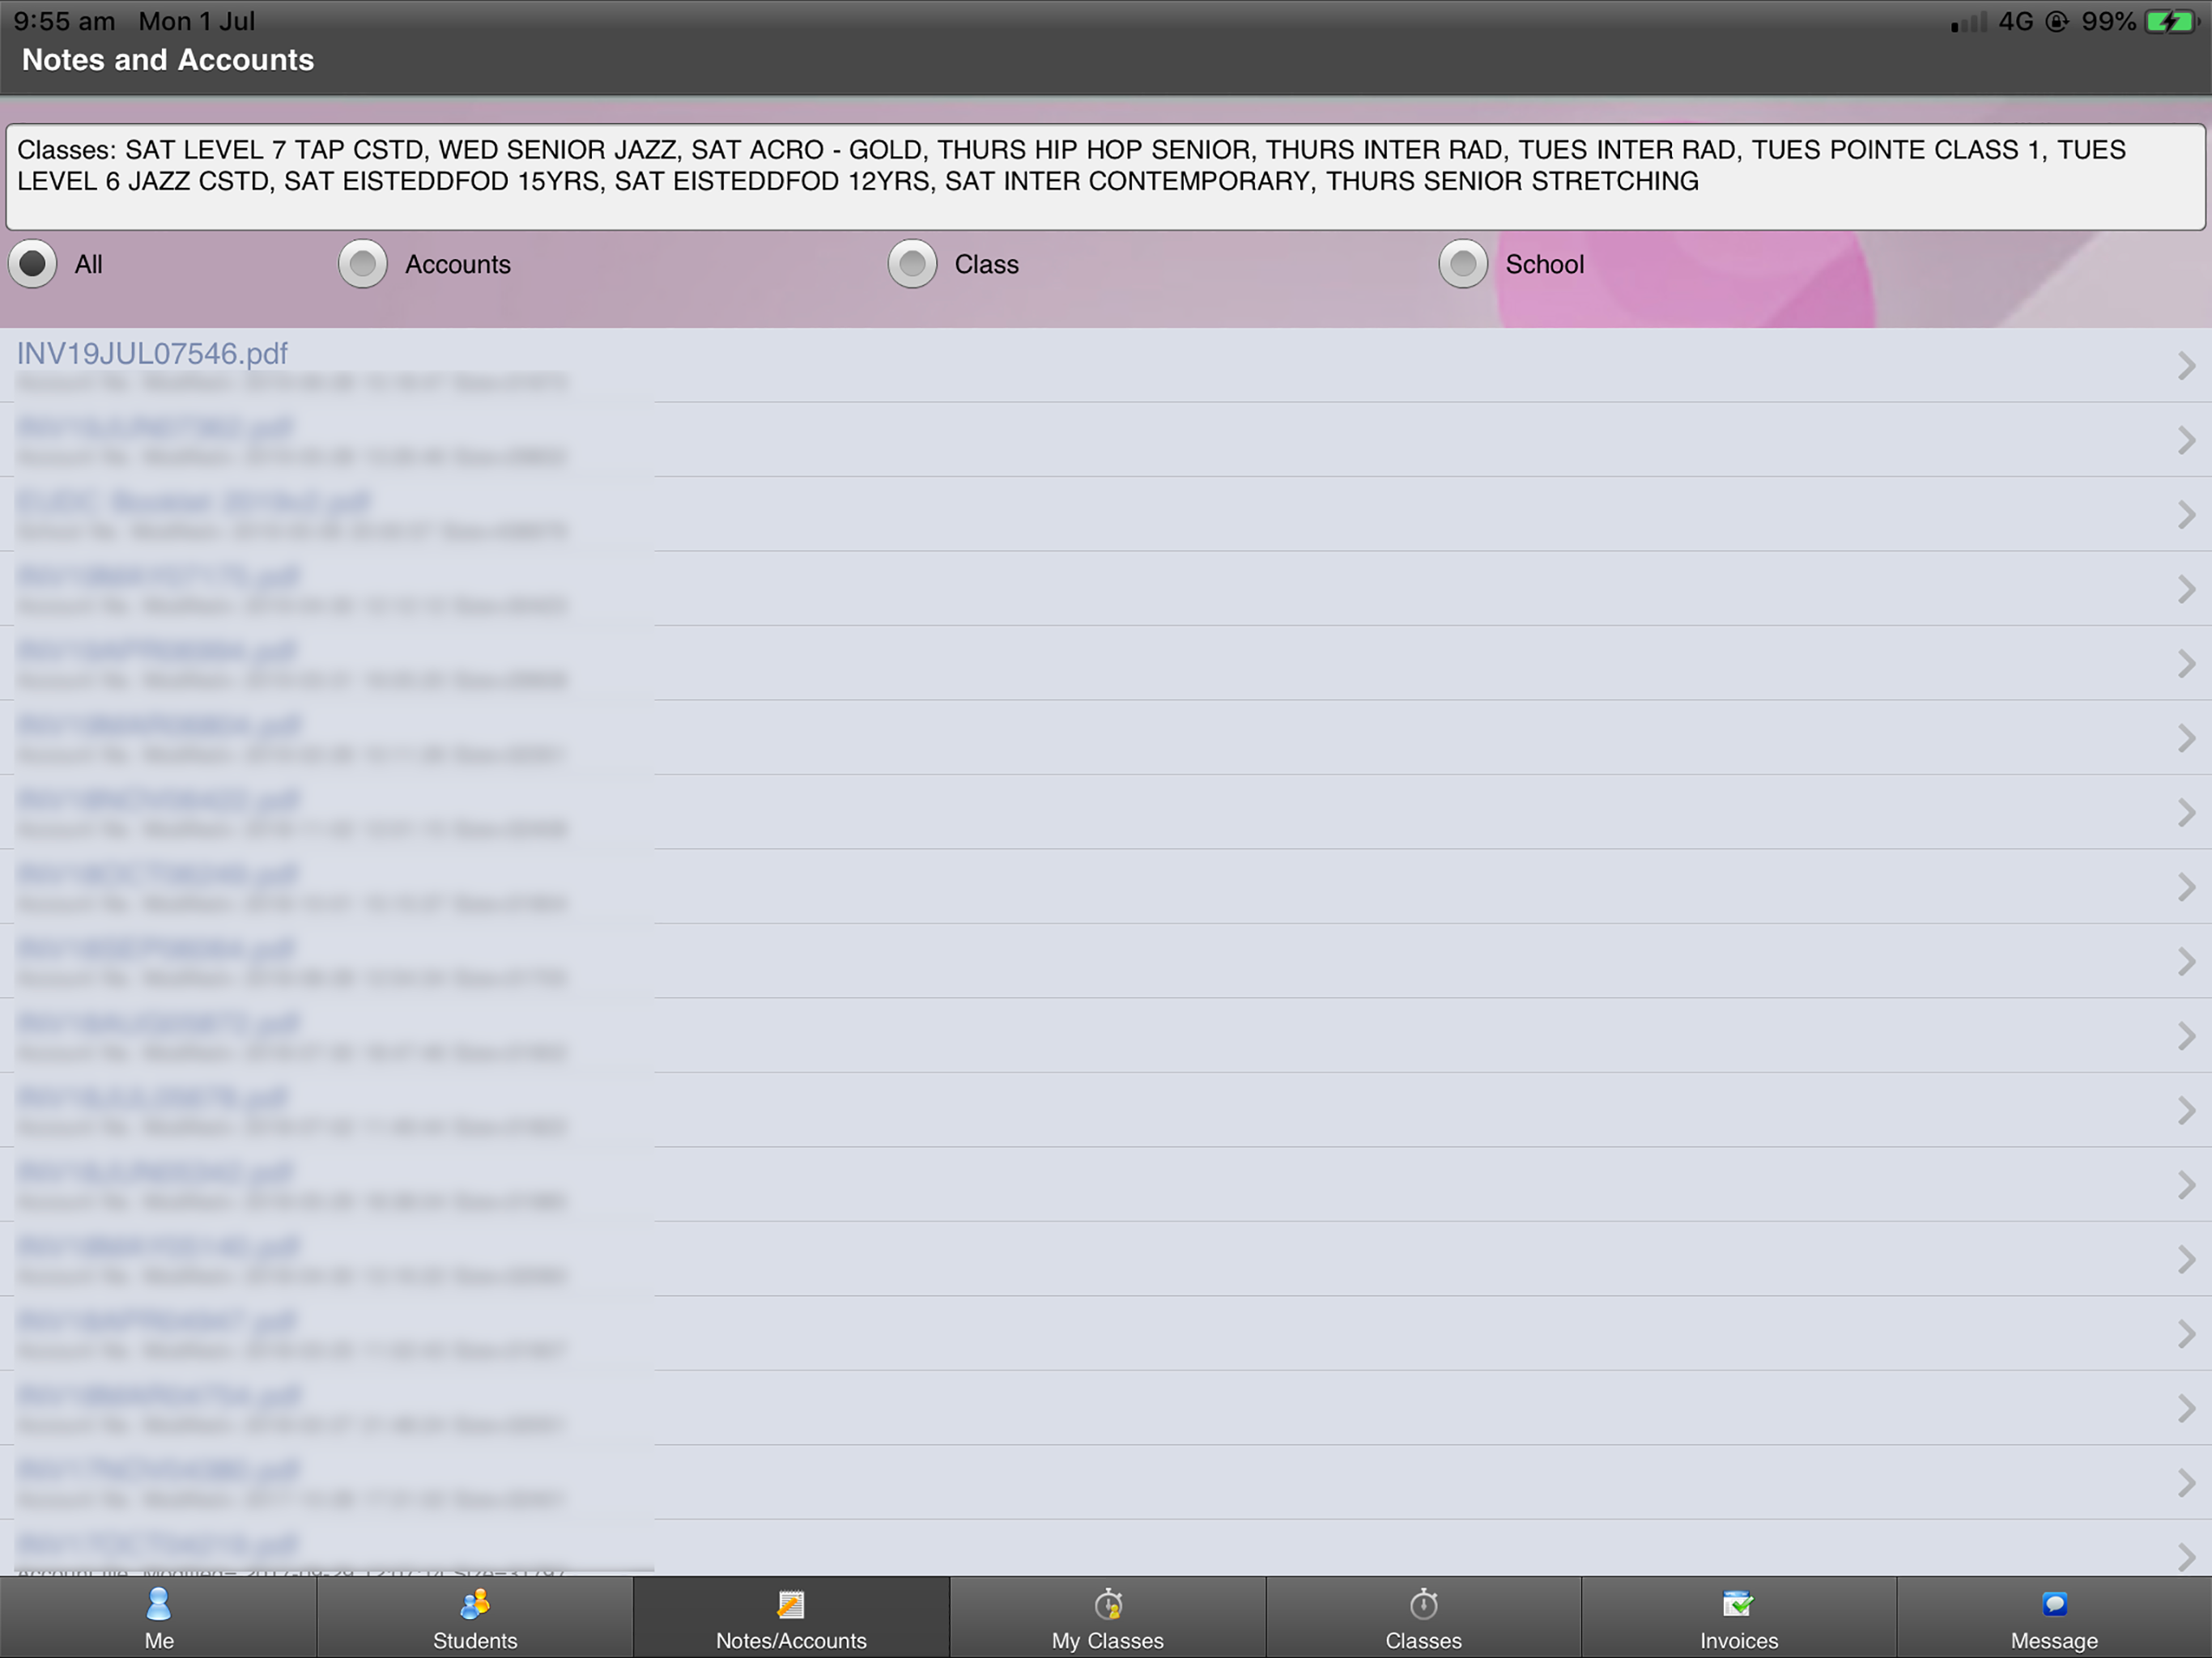Tap the battery icon in status bar

[2171, 21]
